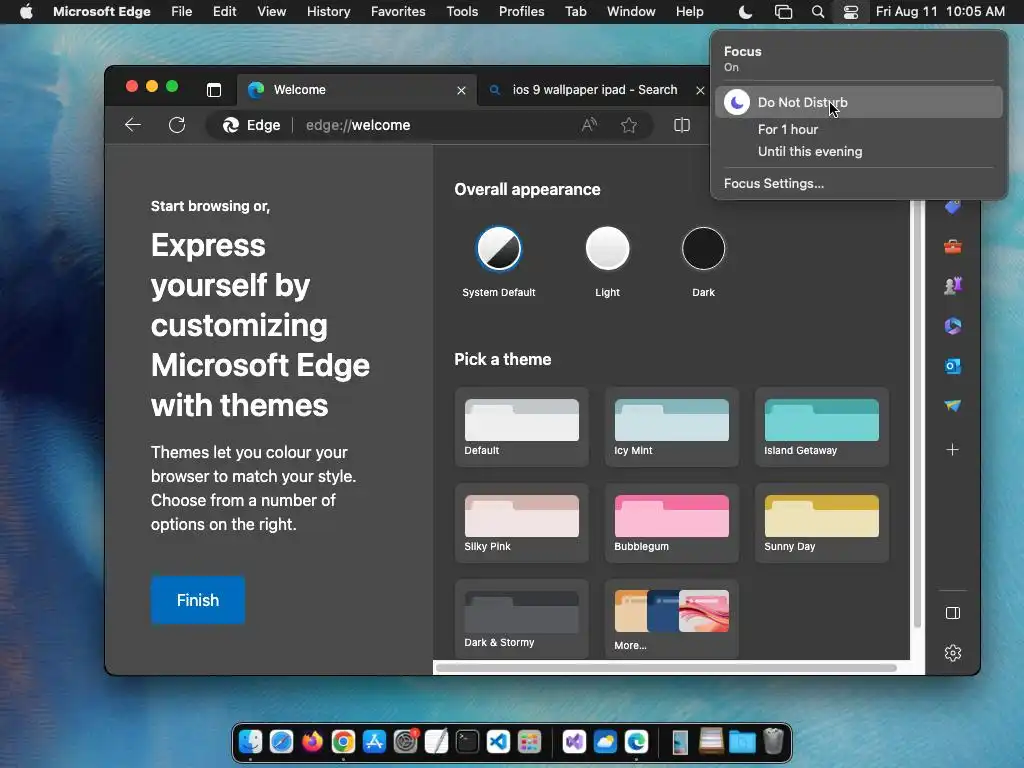Screen dimensions: 1024x768
Task: Launch Firefox from the dock
Action: click(x=312, y=742)
